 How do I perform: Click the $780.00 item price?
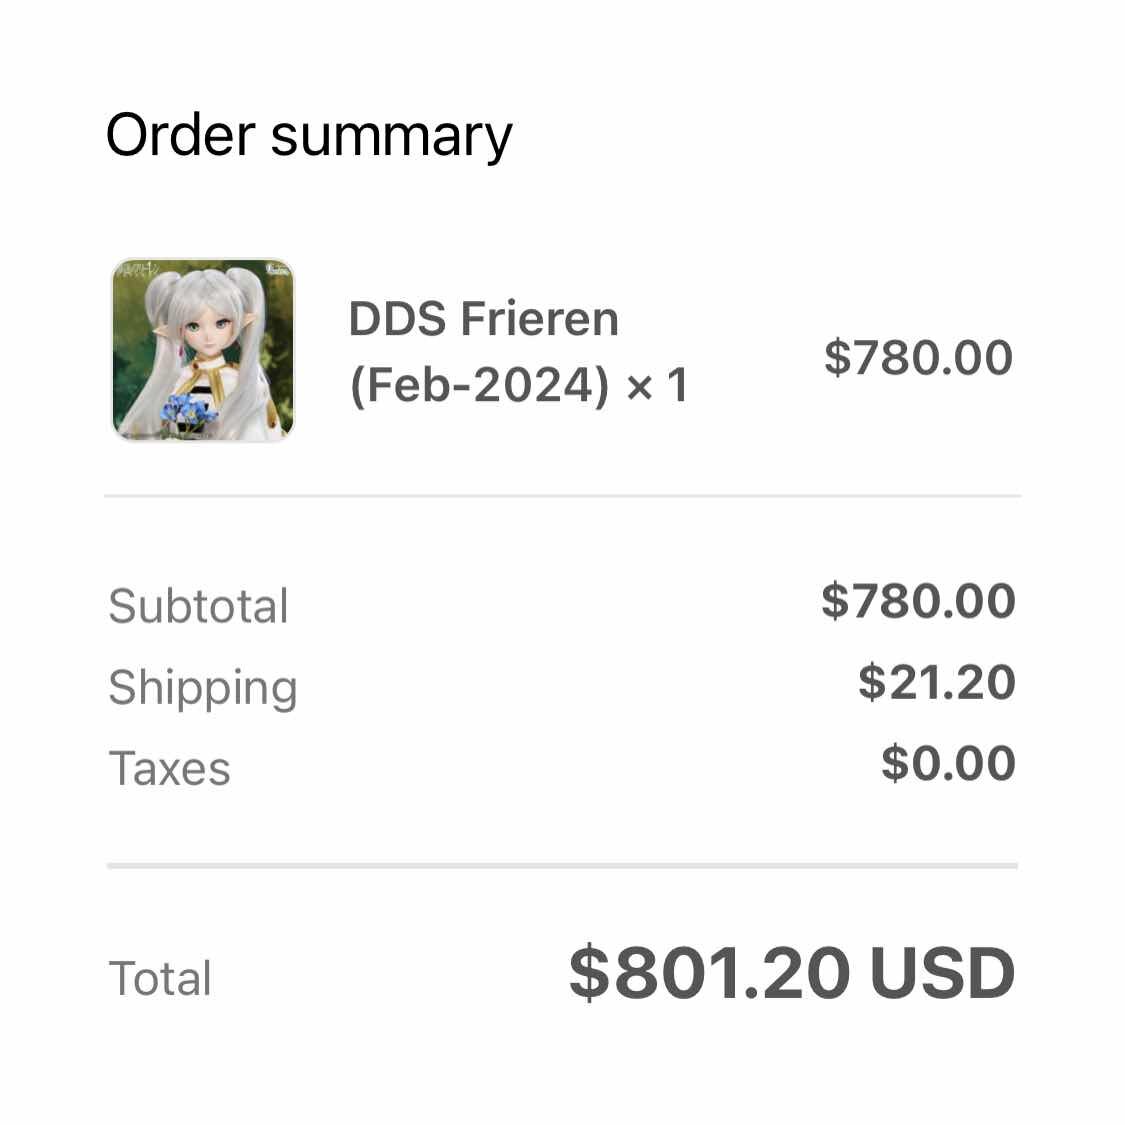tap(918, 358)
